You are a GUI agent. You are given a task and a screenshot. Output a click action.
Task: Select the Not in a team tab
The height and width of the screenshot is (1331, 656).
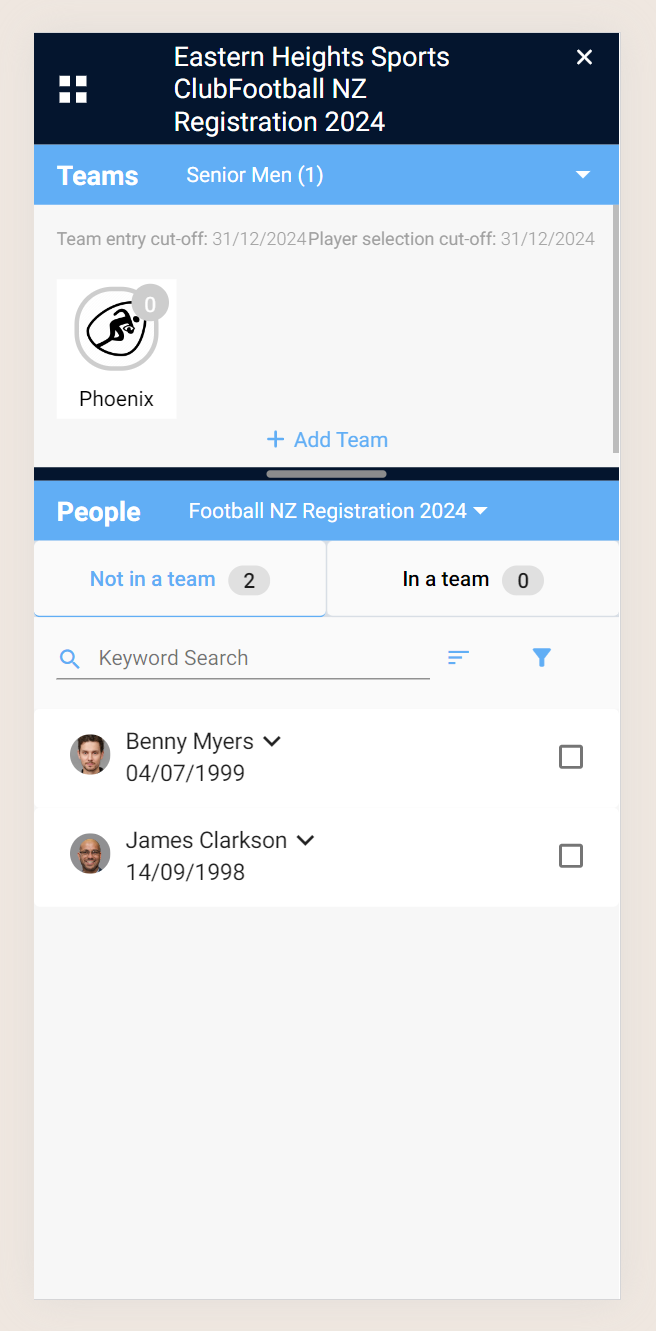click(180, 579)
